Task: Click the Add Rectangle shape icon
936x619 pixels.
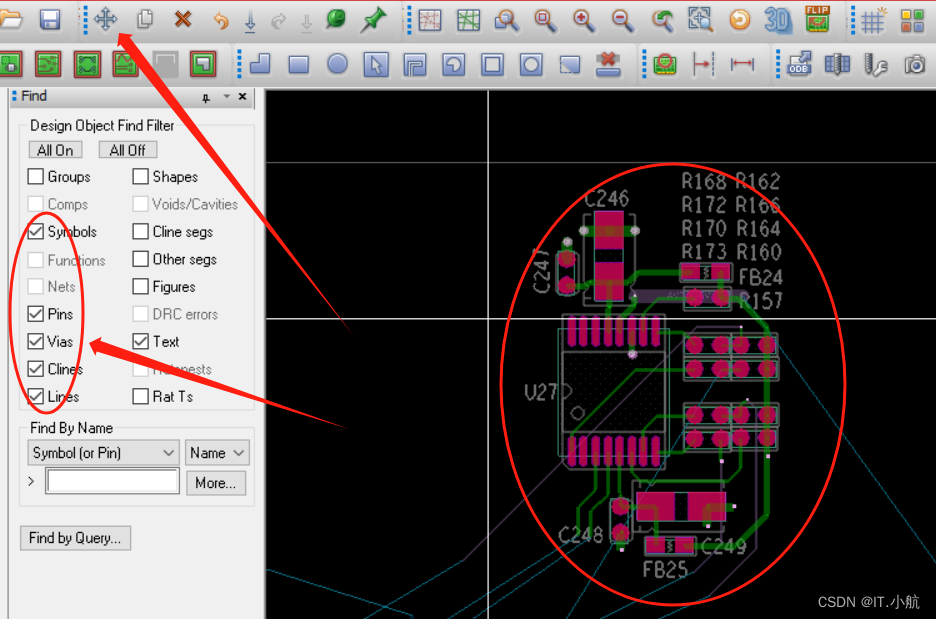Action: tap(298, 64)
